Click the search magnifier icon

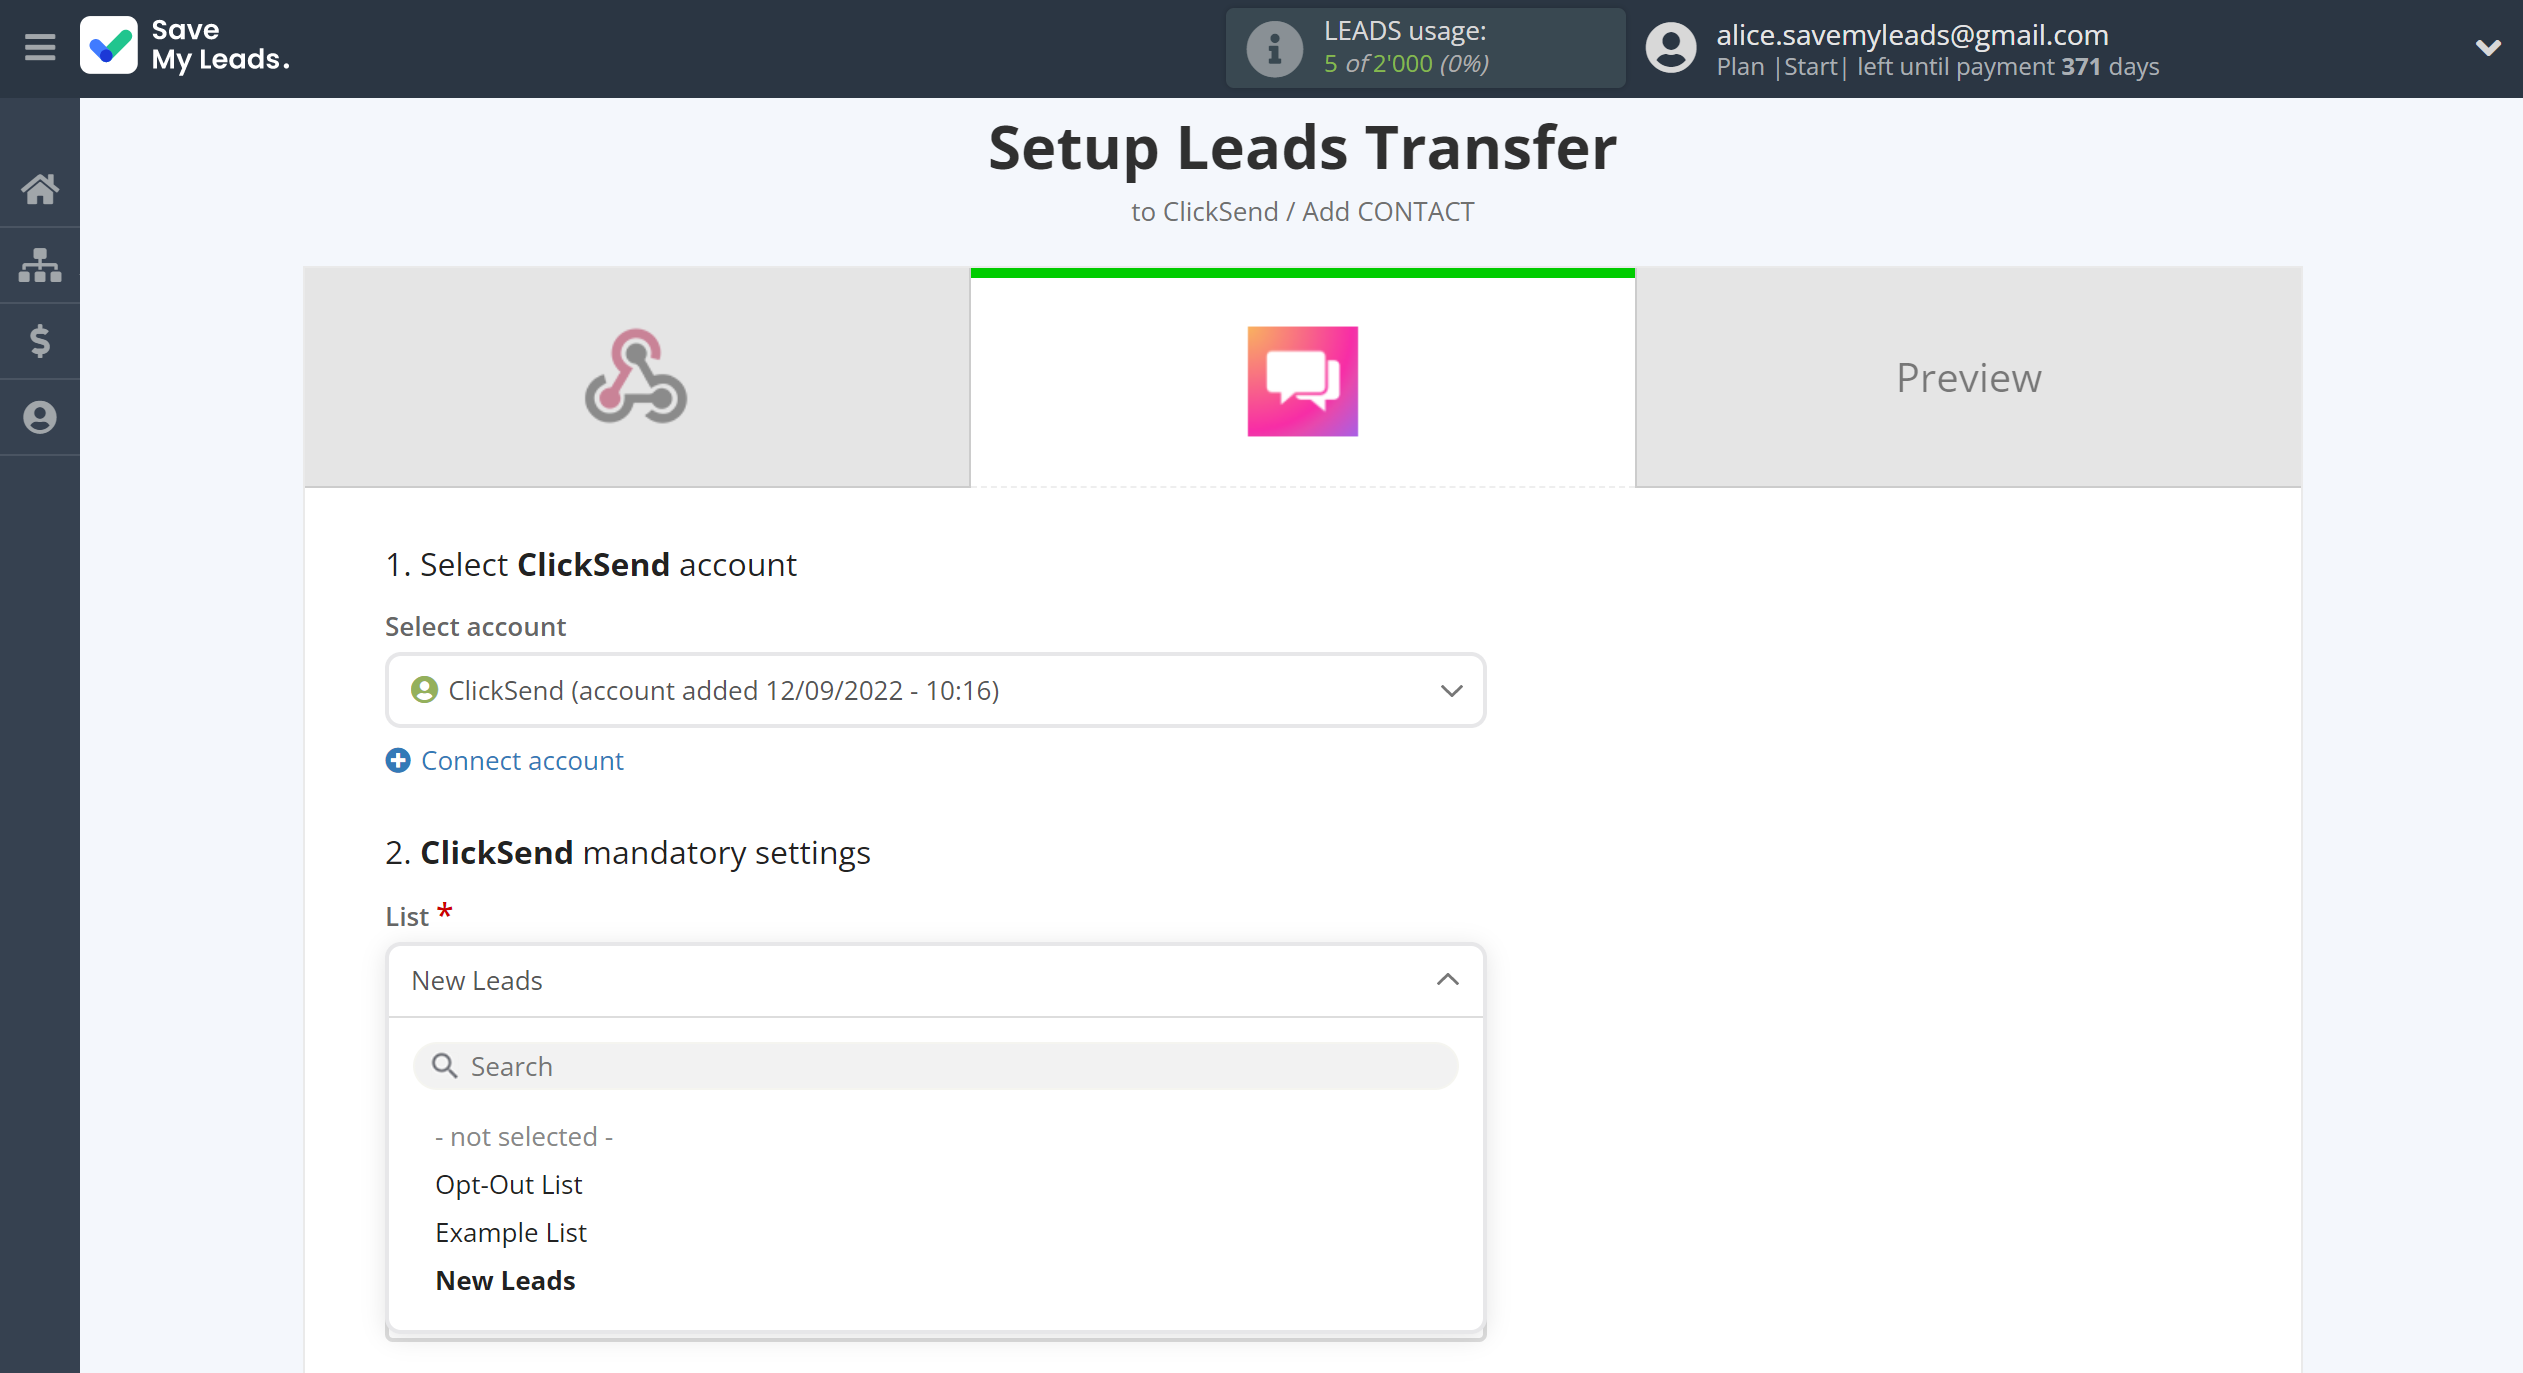444,1066
